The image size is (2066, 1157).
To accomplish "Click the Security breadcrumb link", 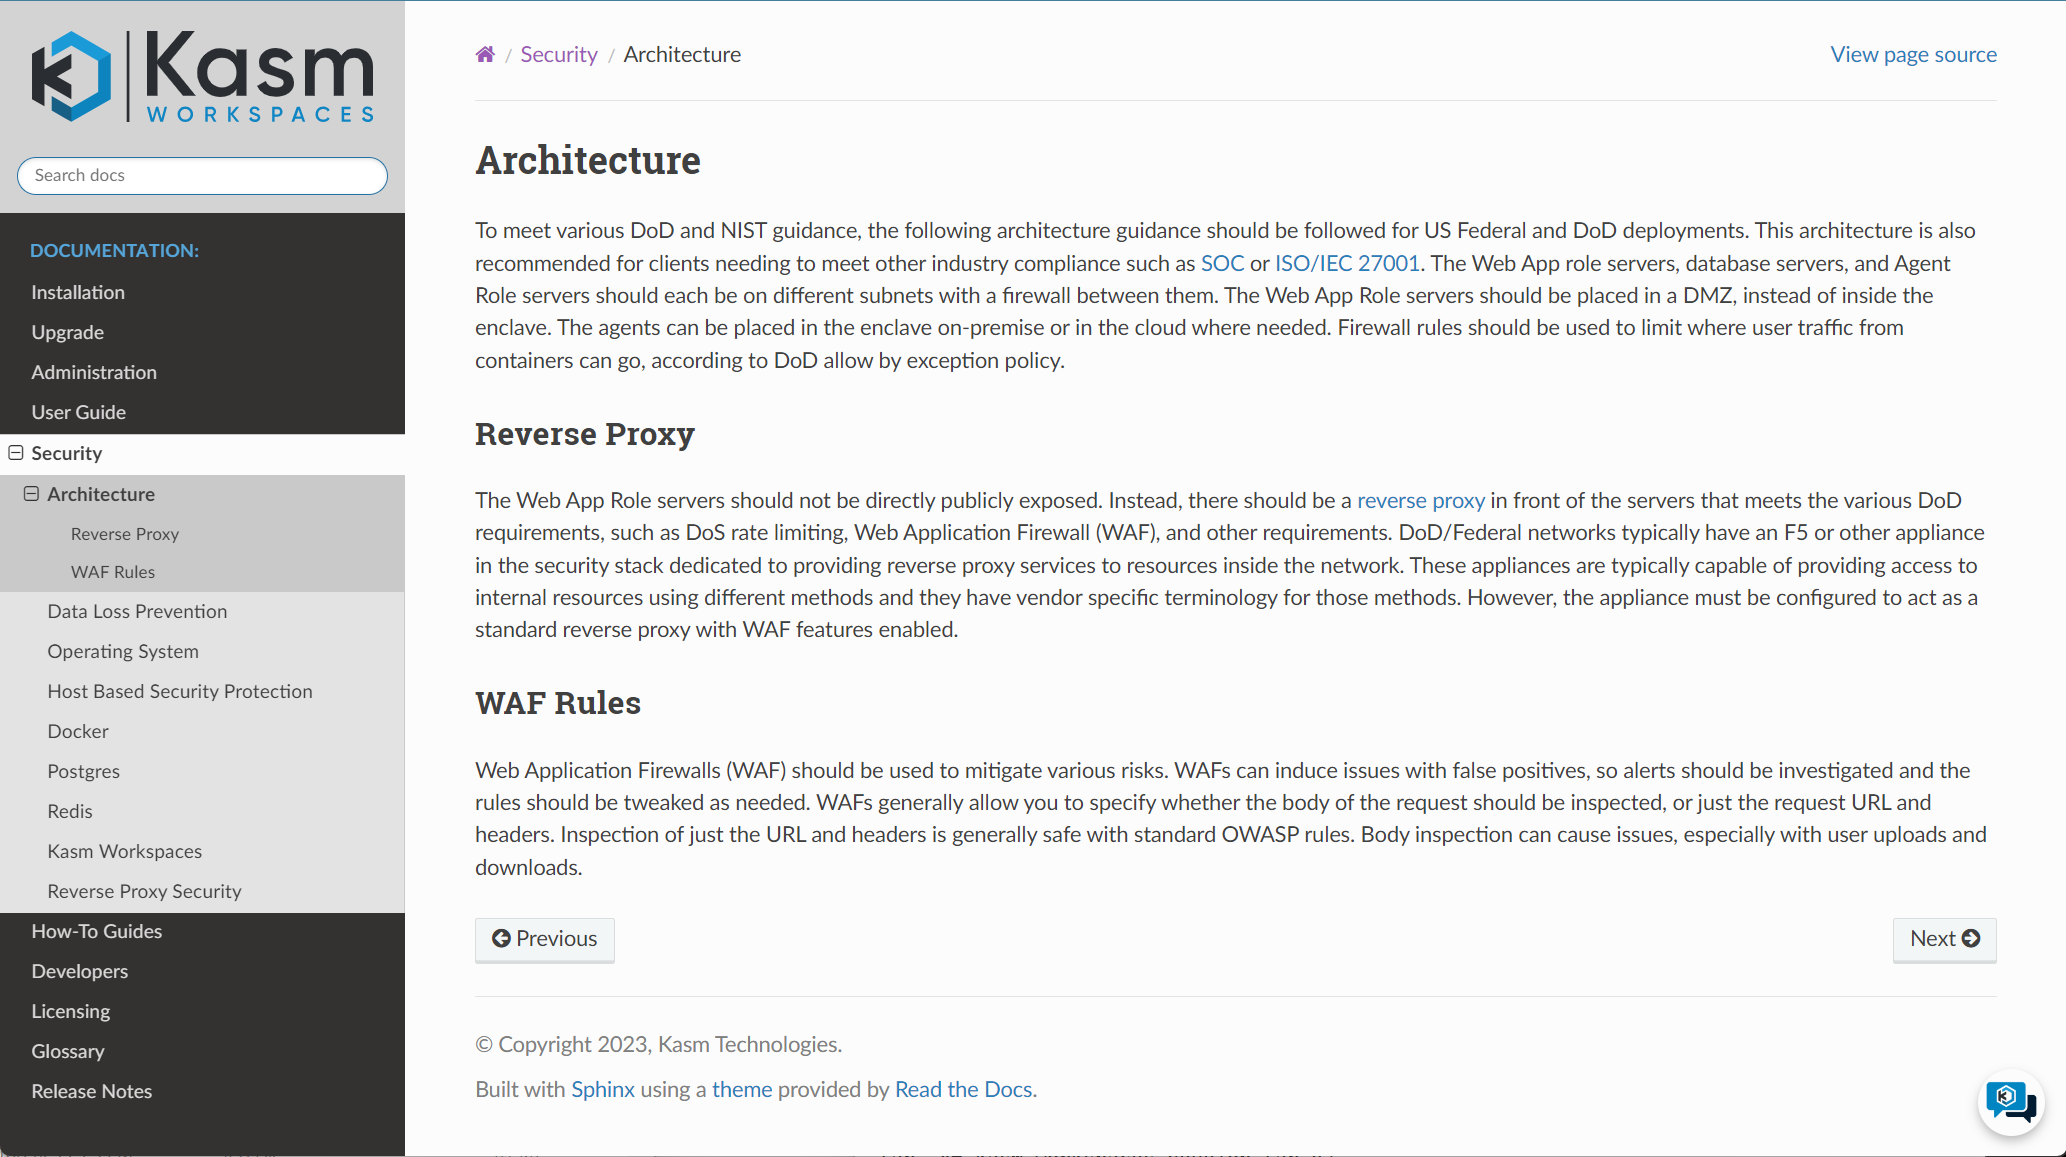I will click(558, 55).
